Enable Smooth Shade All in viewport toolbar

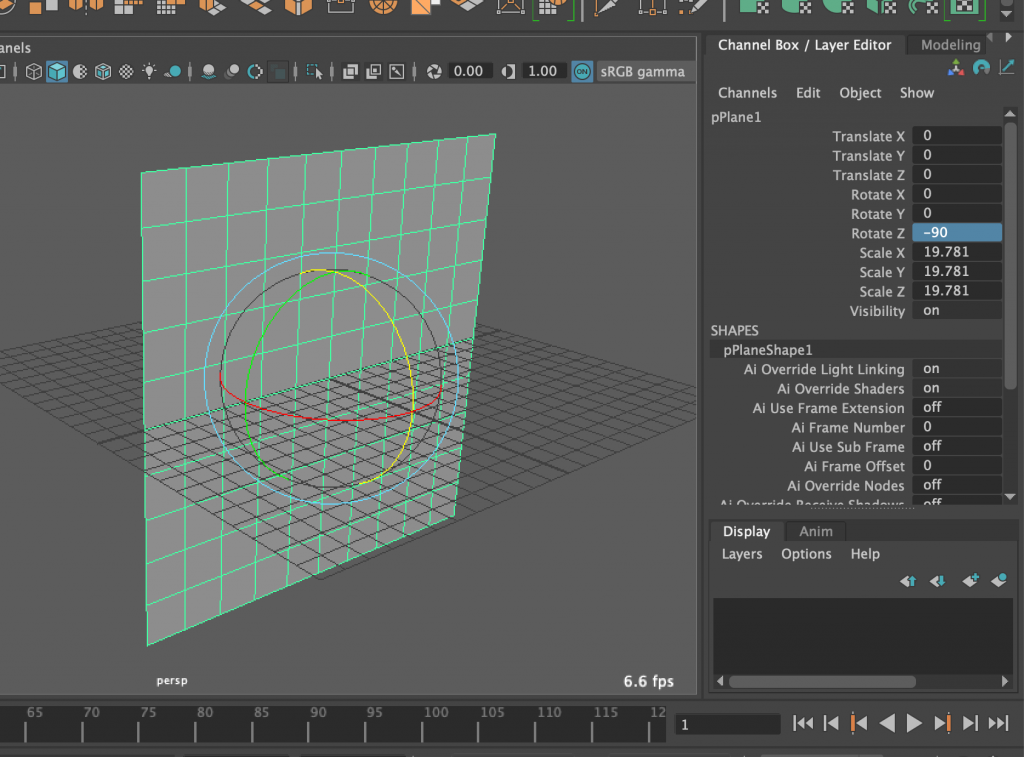(58, 71)
